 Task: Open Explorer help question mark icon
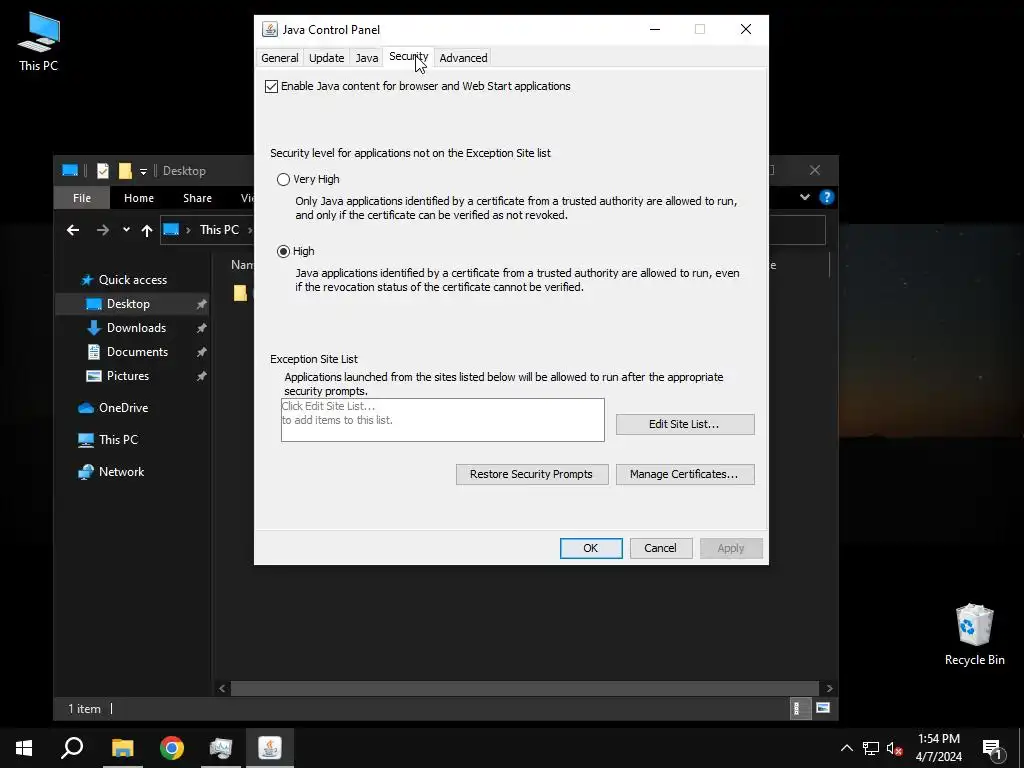[x=827, y=197]
